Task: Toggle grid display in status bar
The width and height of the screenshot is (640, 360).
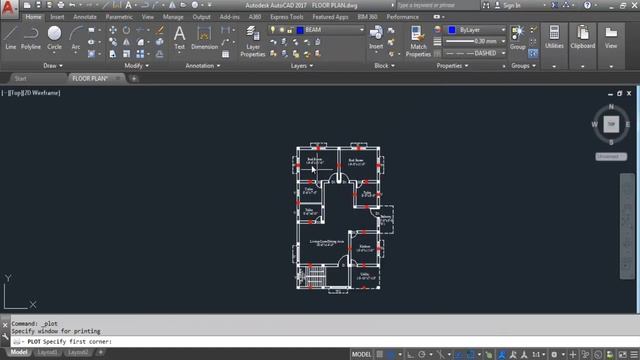Action: pos(380,354)
